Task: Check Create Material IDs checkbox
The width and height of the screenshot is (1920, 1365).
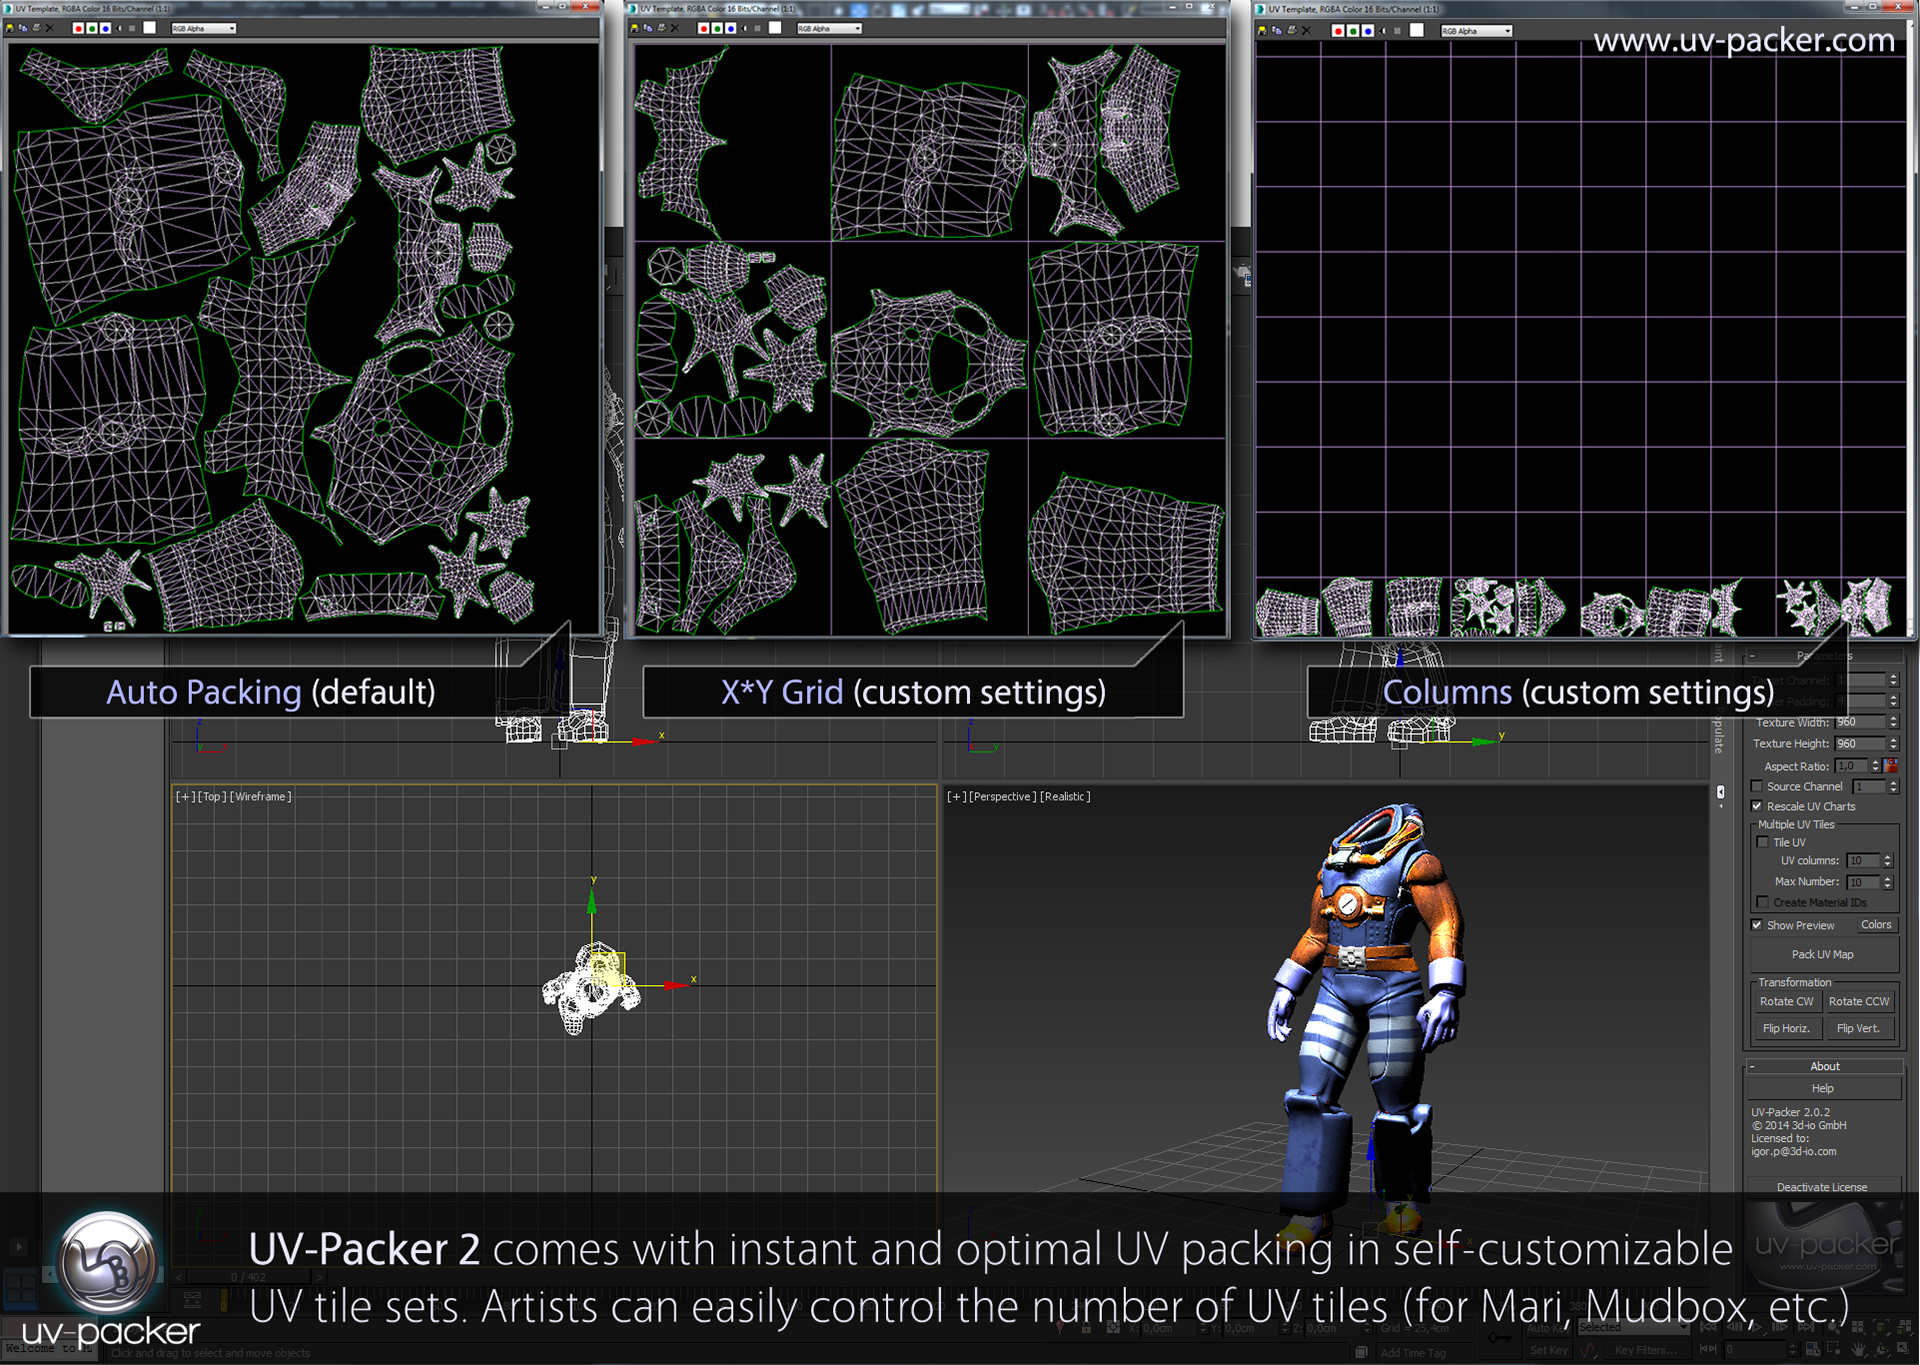Action: point(1763,902)
